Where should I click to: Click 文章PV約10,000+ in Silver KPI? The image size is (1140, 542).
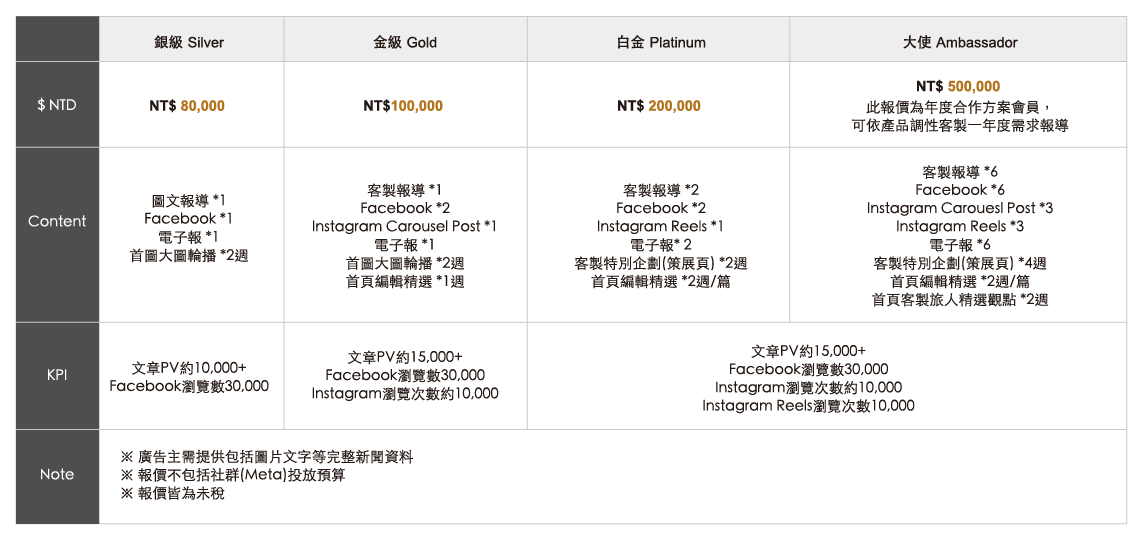tap(189, 368)
